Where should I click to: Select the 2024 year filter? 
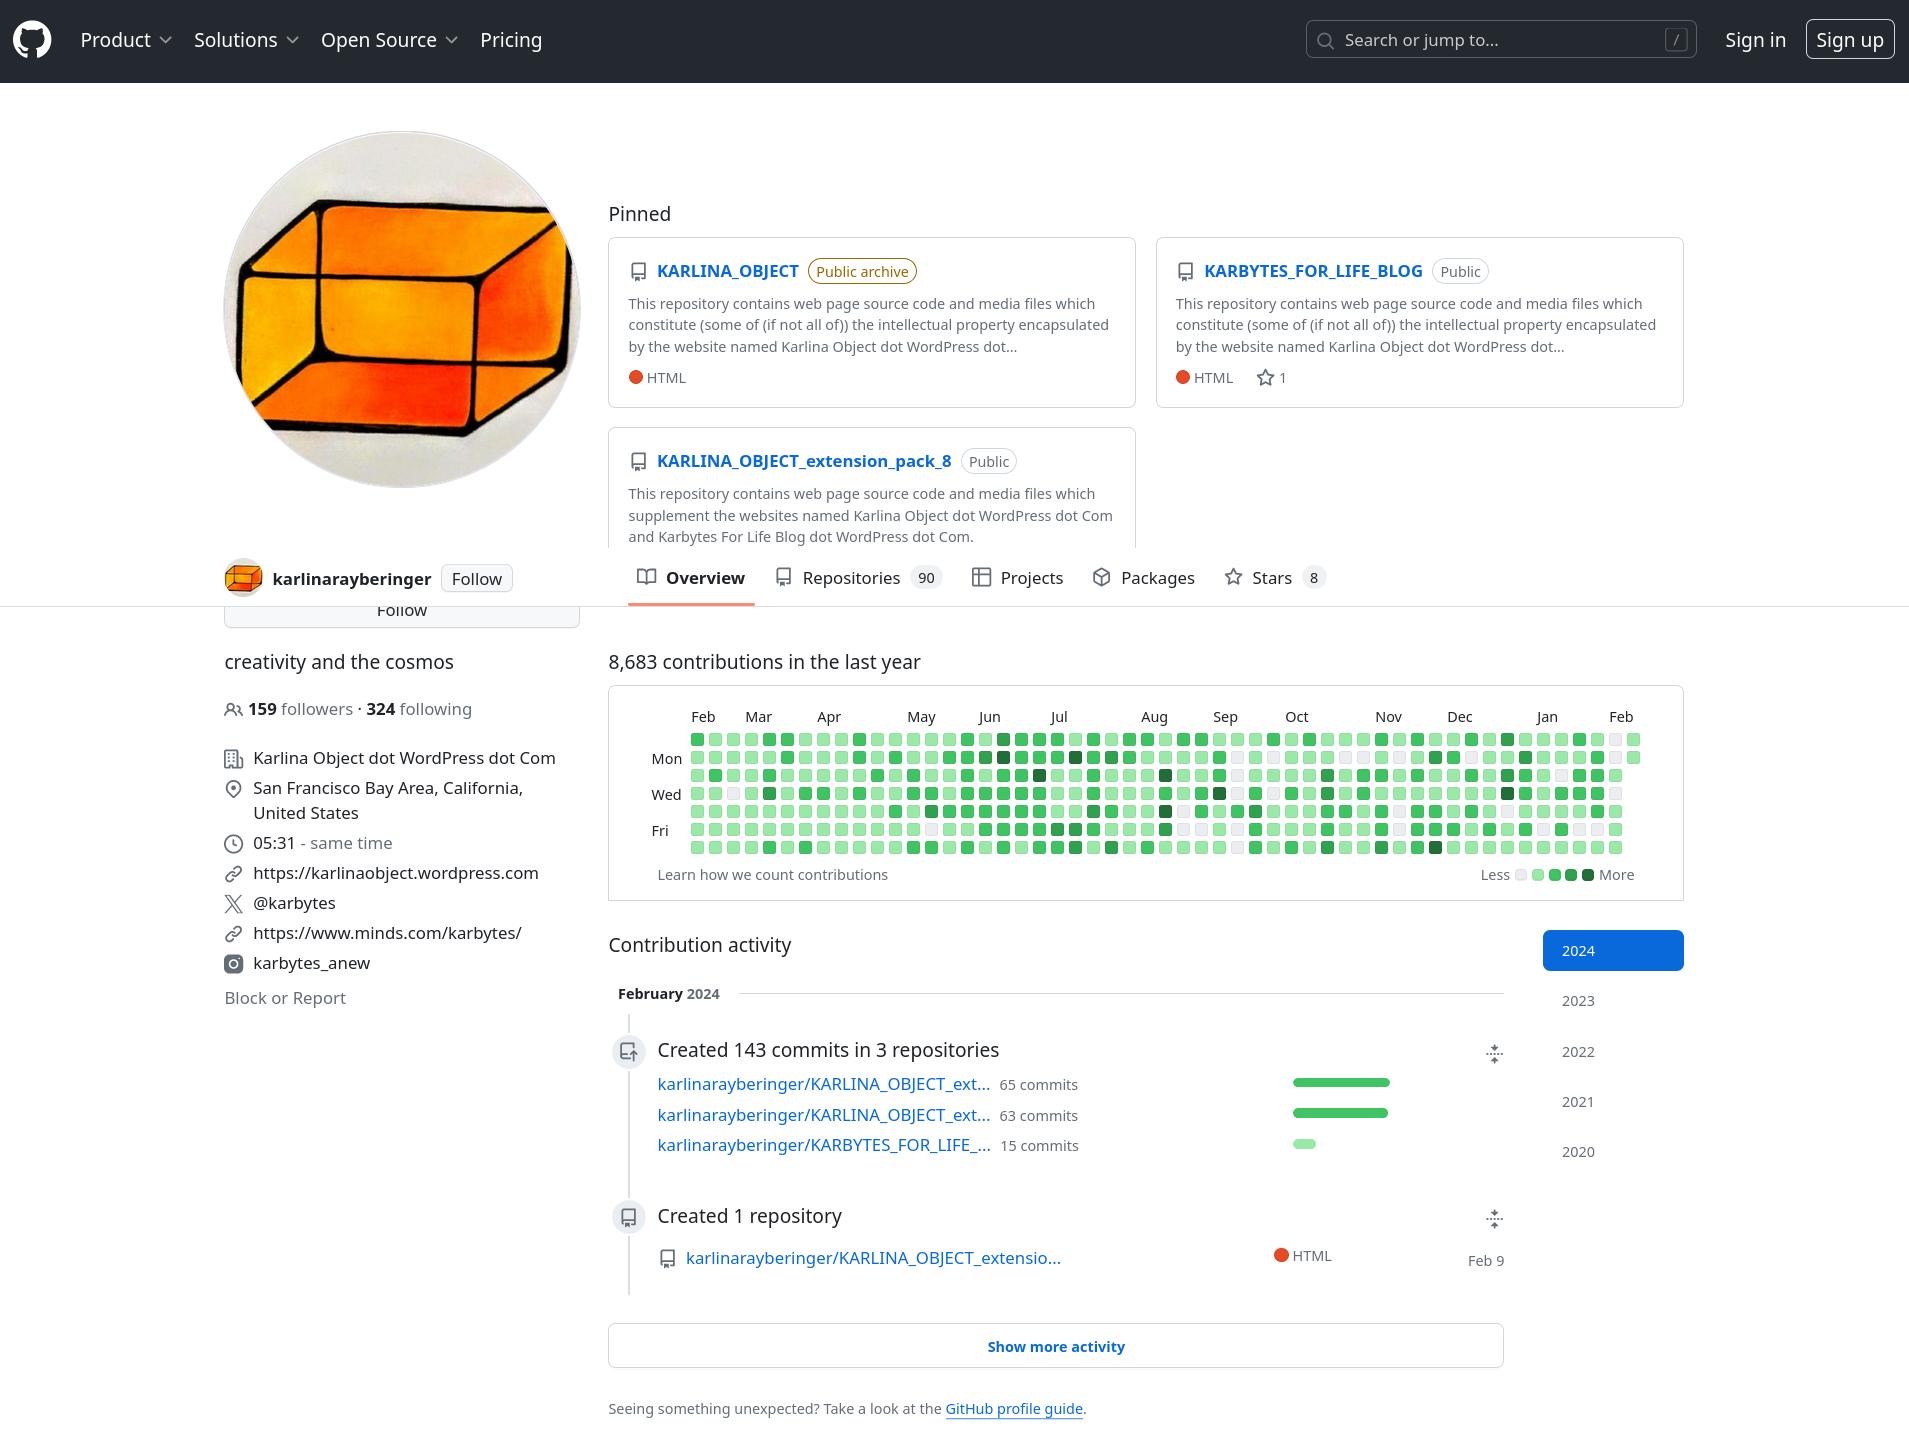(1612, 951)
